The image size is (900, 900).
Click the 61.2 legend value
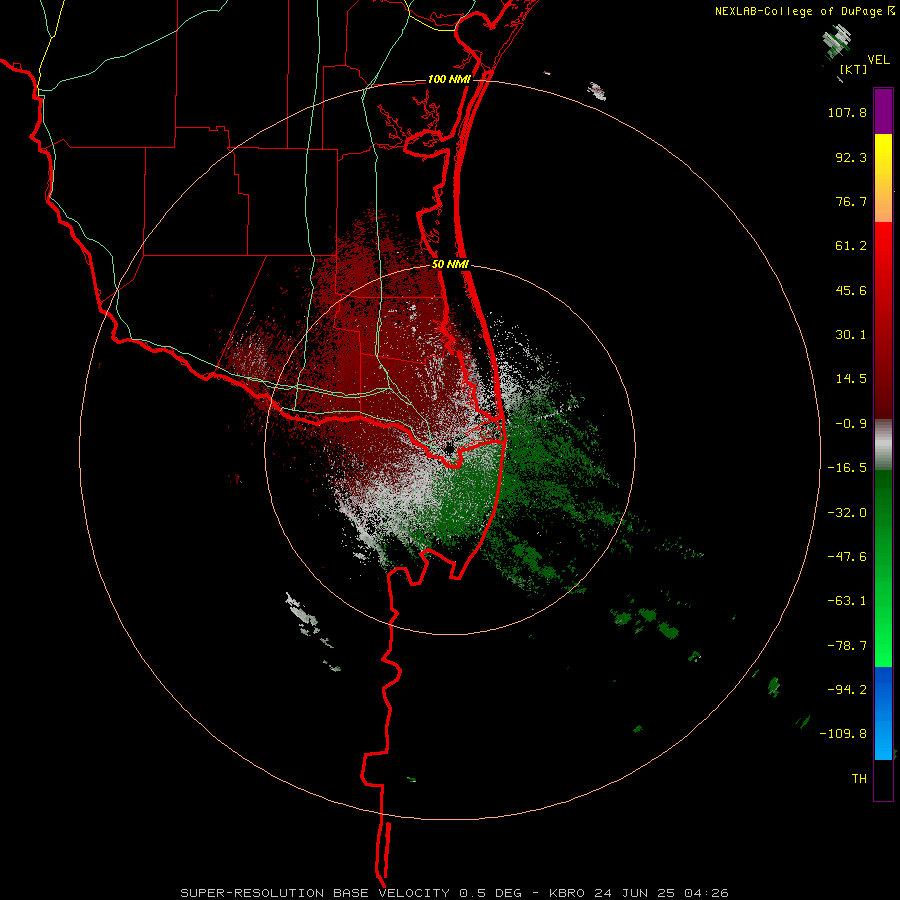point(851,246)
